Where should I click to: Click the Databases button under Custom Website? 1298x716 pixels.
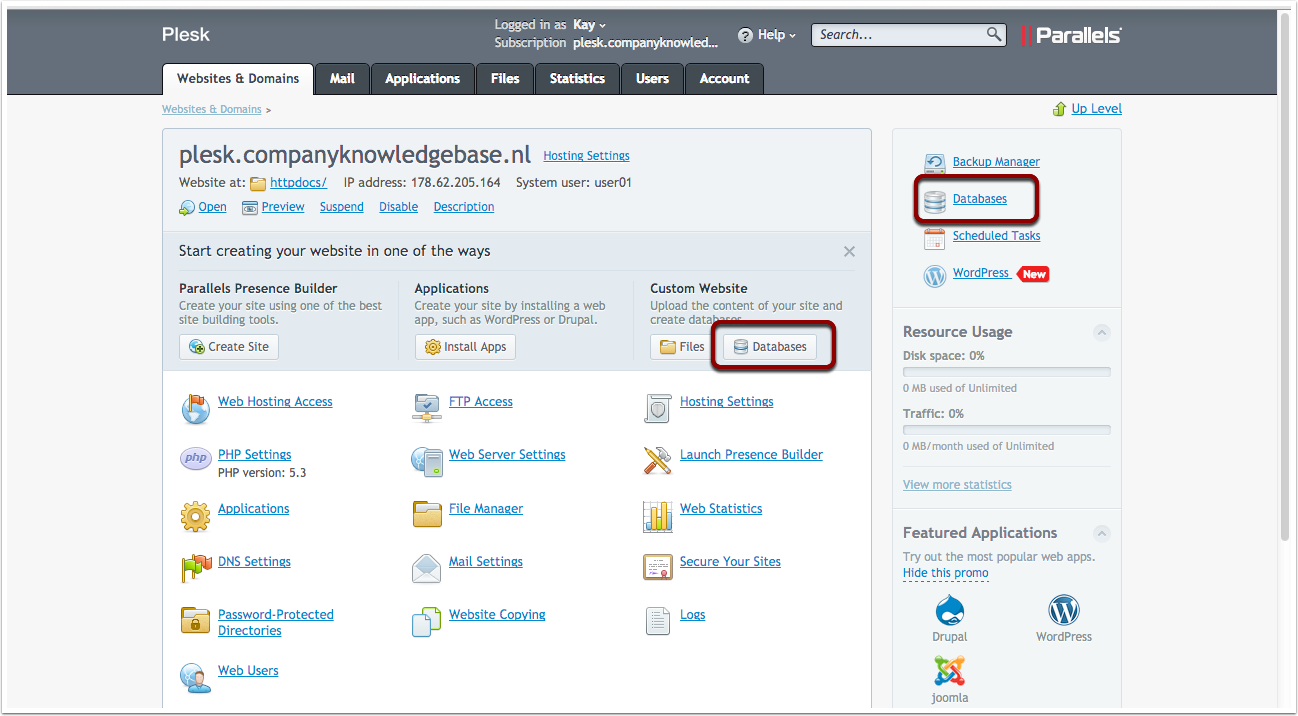770,347
